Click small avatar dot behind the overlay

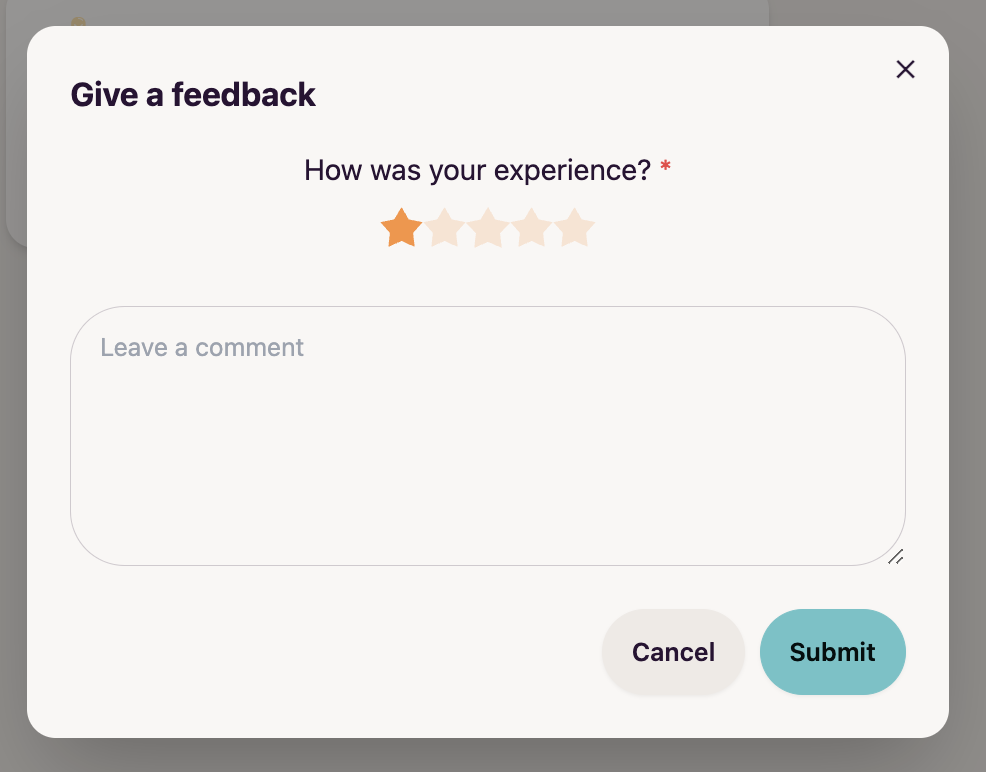coord(78,21)
